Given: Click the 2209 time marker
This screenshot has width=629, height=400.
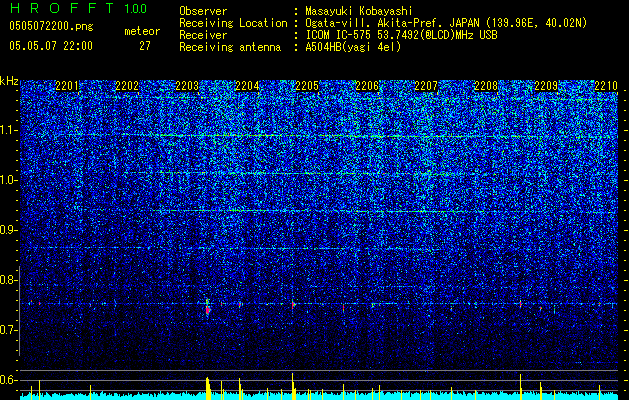Looking at the screenshot, I should [x=546, y=86].
